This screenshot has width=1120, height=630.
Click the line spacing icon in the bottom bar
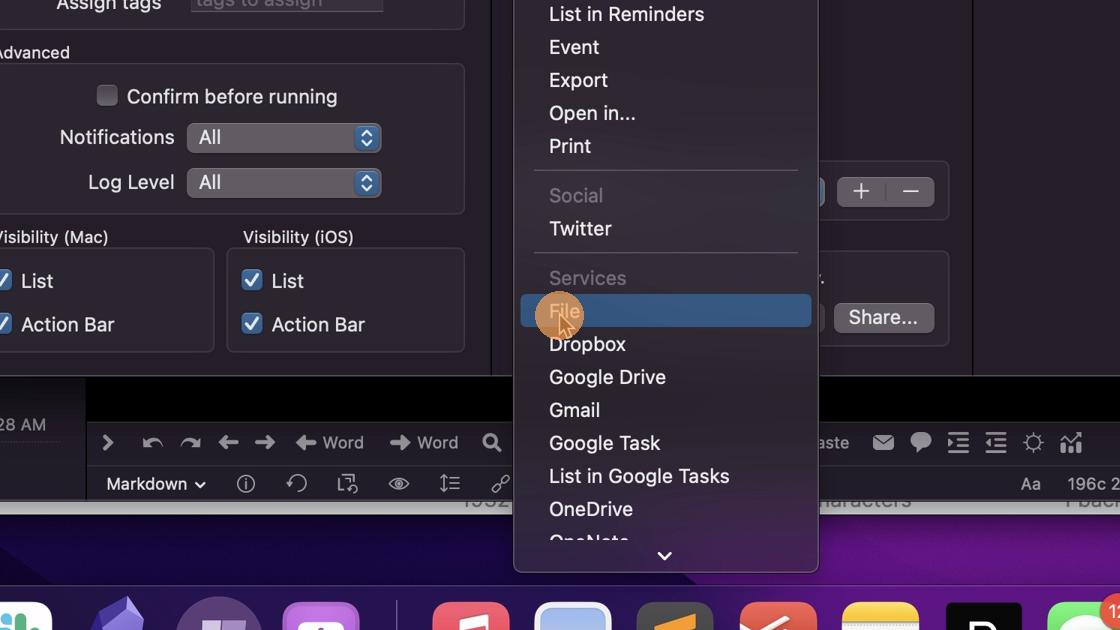pos(450,484)
